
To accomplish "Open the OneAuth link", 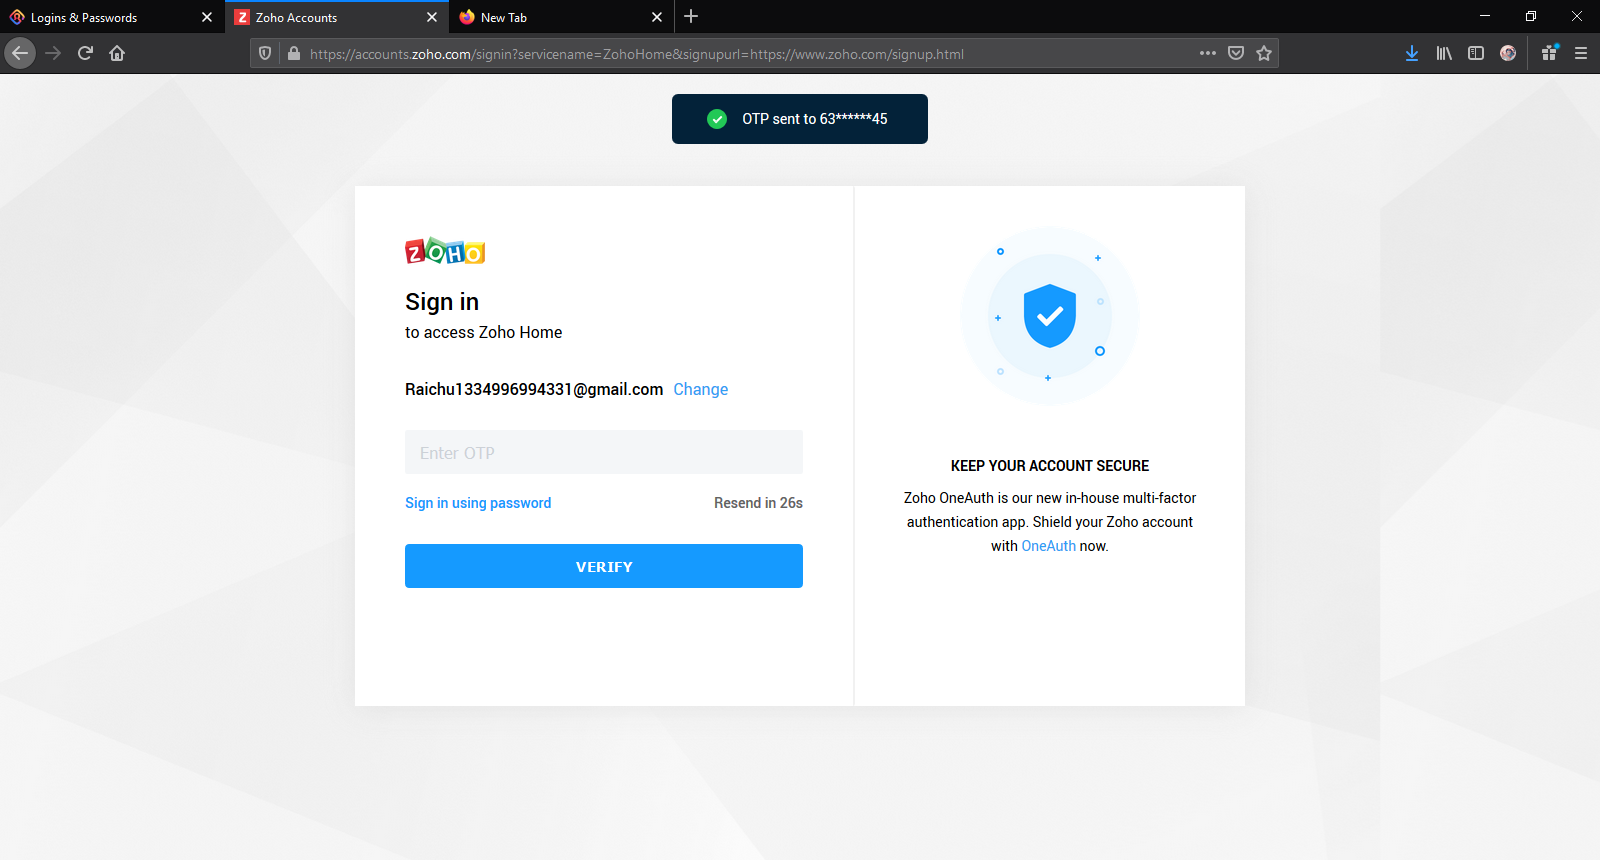I will [1048, 546].
